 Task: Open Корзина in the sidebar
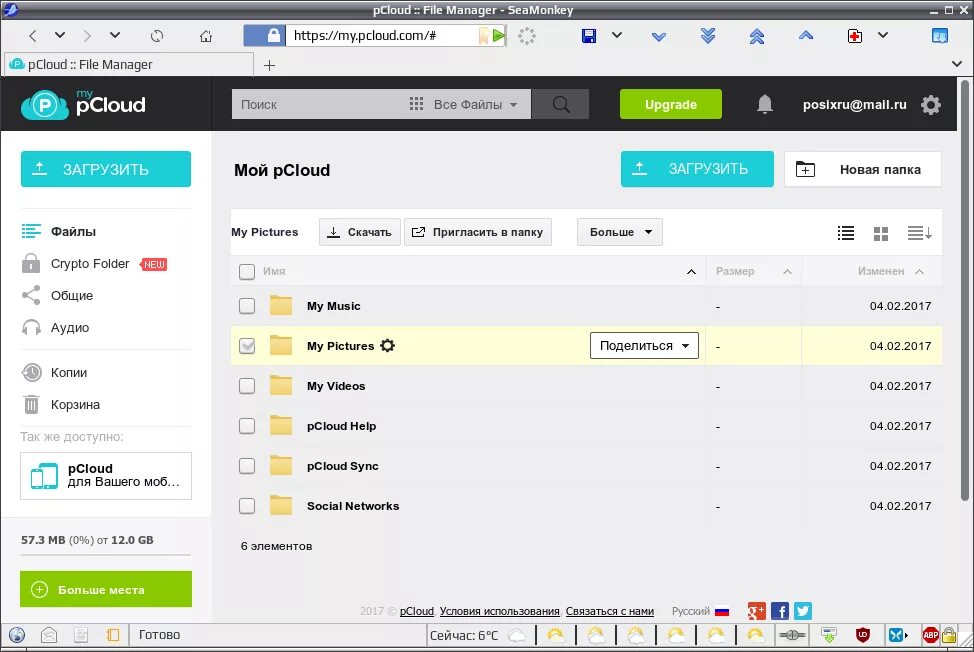60,405
